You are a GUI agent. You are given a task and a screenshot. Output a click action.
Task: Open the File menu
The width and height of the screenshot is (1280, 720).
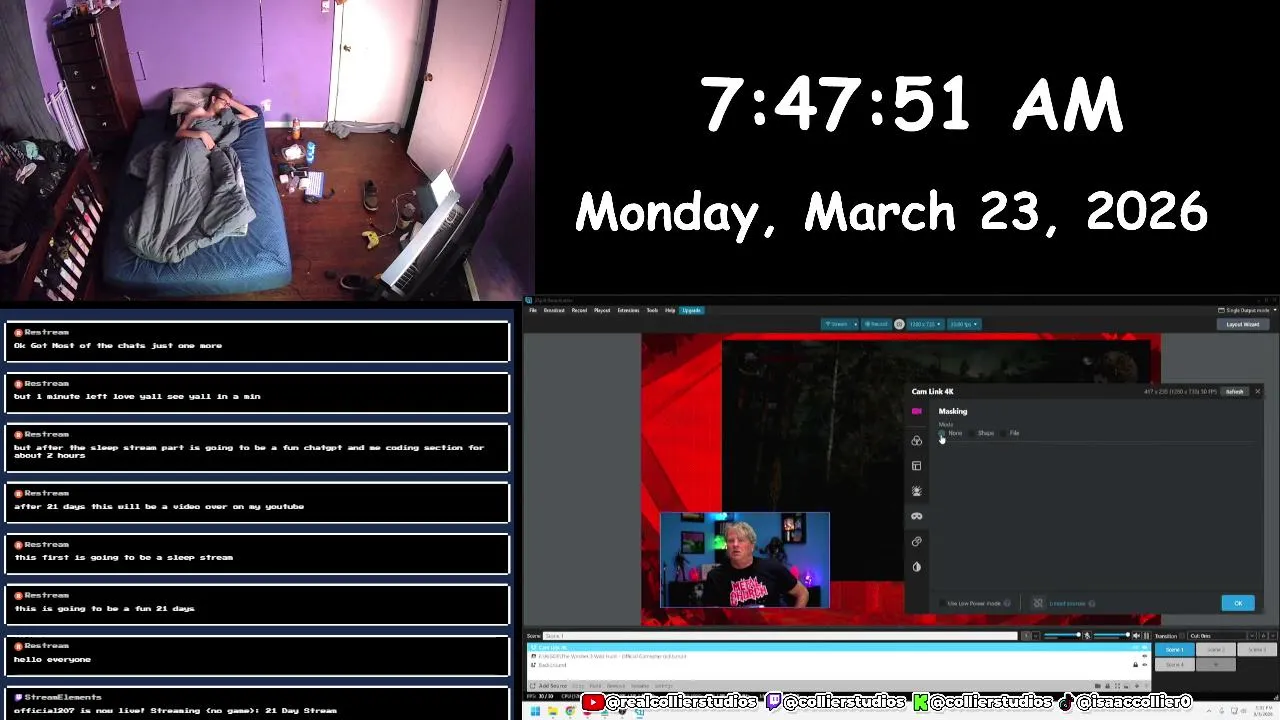tap(533, 310)
